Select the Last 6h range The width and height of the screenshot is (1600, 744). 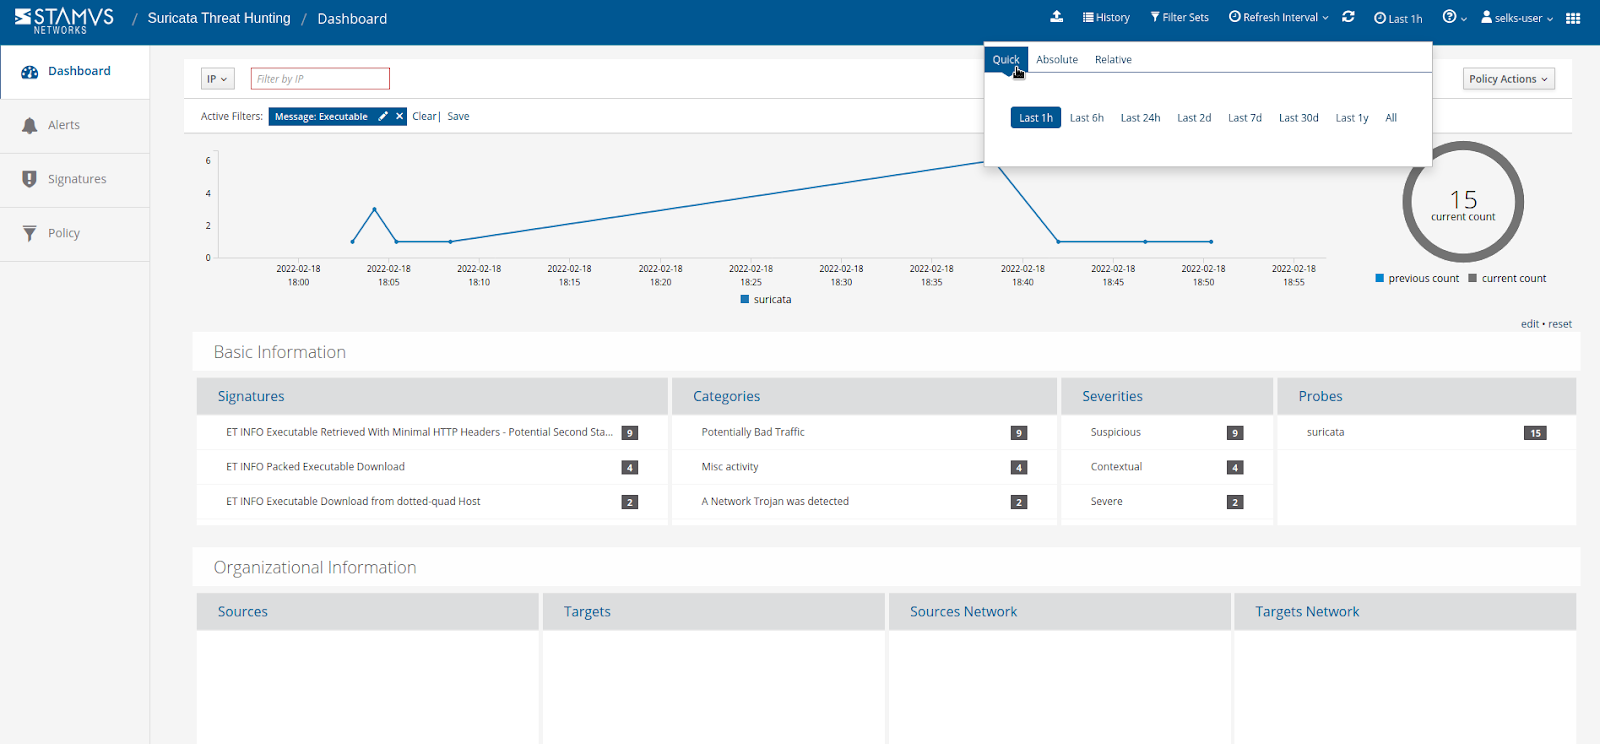click(x=1087, y=118)
